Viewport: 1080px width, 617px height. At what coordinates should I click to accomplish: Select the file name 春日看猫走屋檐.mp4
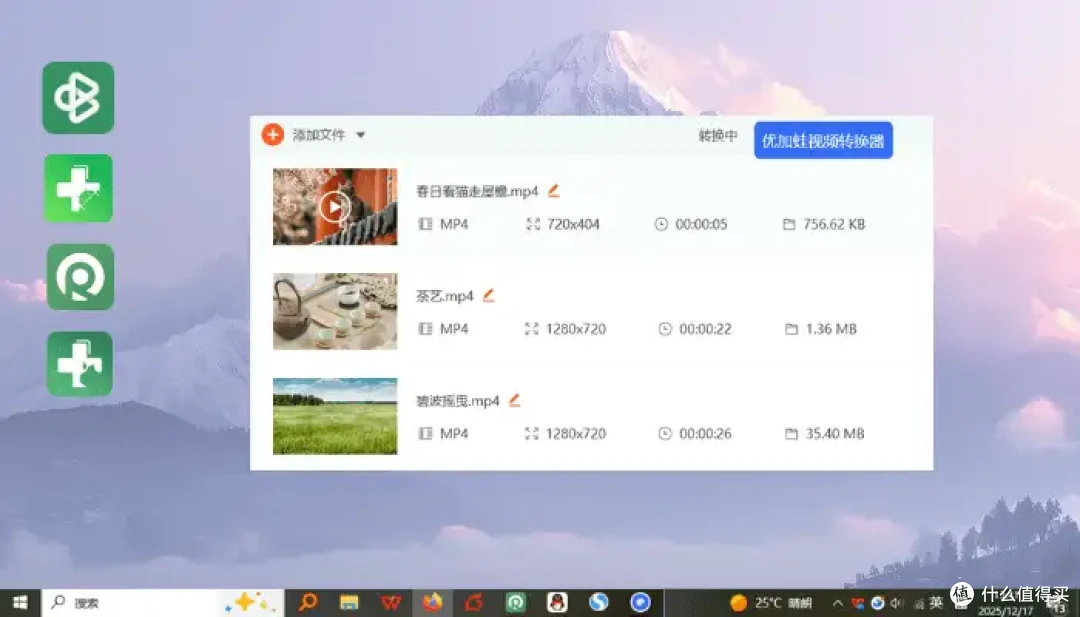[477, 191]
